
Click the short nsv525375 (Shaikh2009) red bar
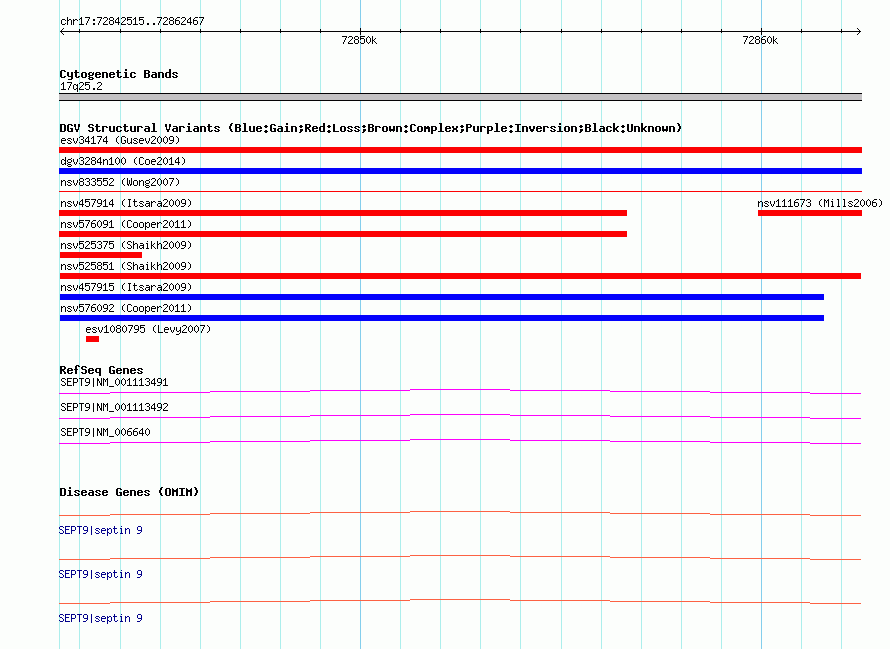coord(100,255)
